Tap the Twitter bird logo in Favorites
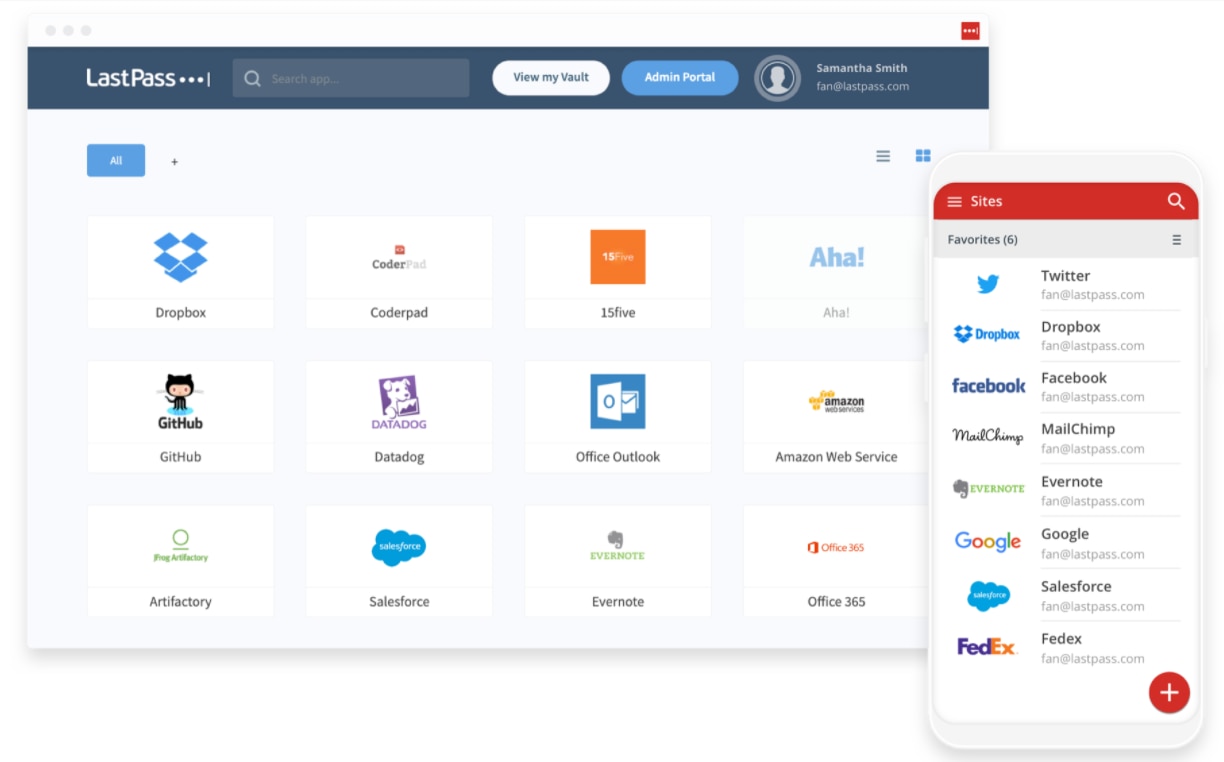The image size is (1224, 762). click(988, 284)
